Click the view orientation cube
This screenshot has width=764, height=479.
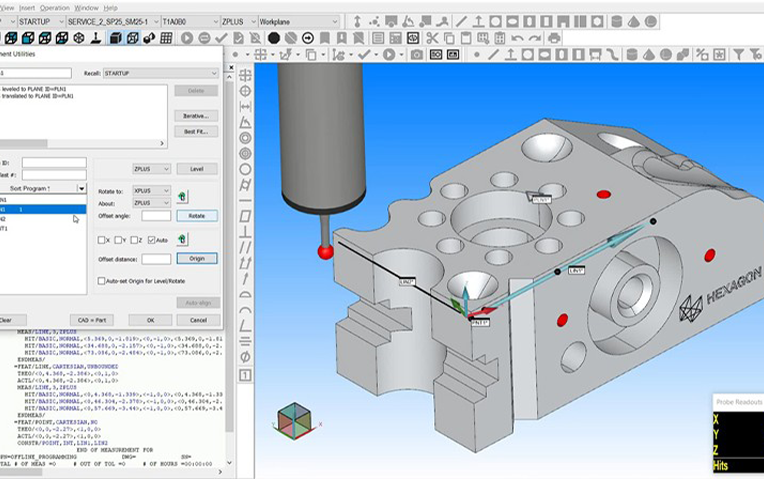click(x=292, y=418)
